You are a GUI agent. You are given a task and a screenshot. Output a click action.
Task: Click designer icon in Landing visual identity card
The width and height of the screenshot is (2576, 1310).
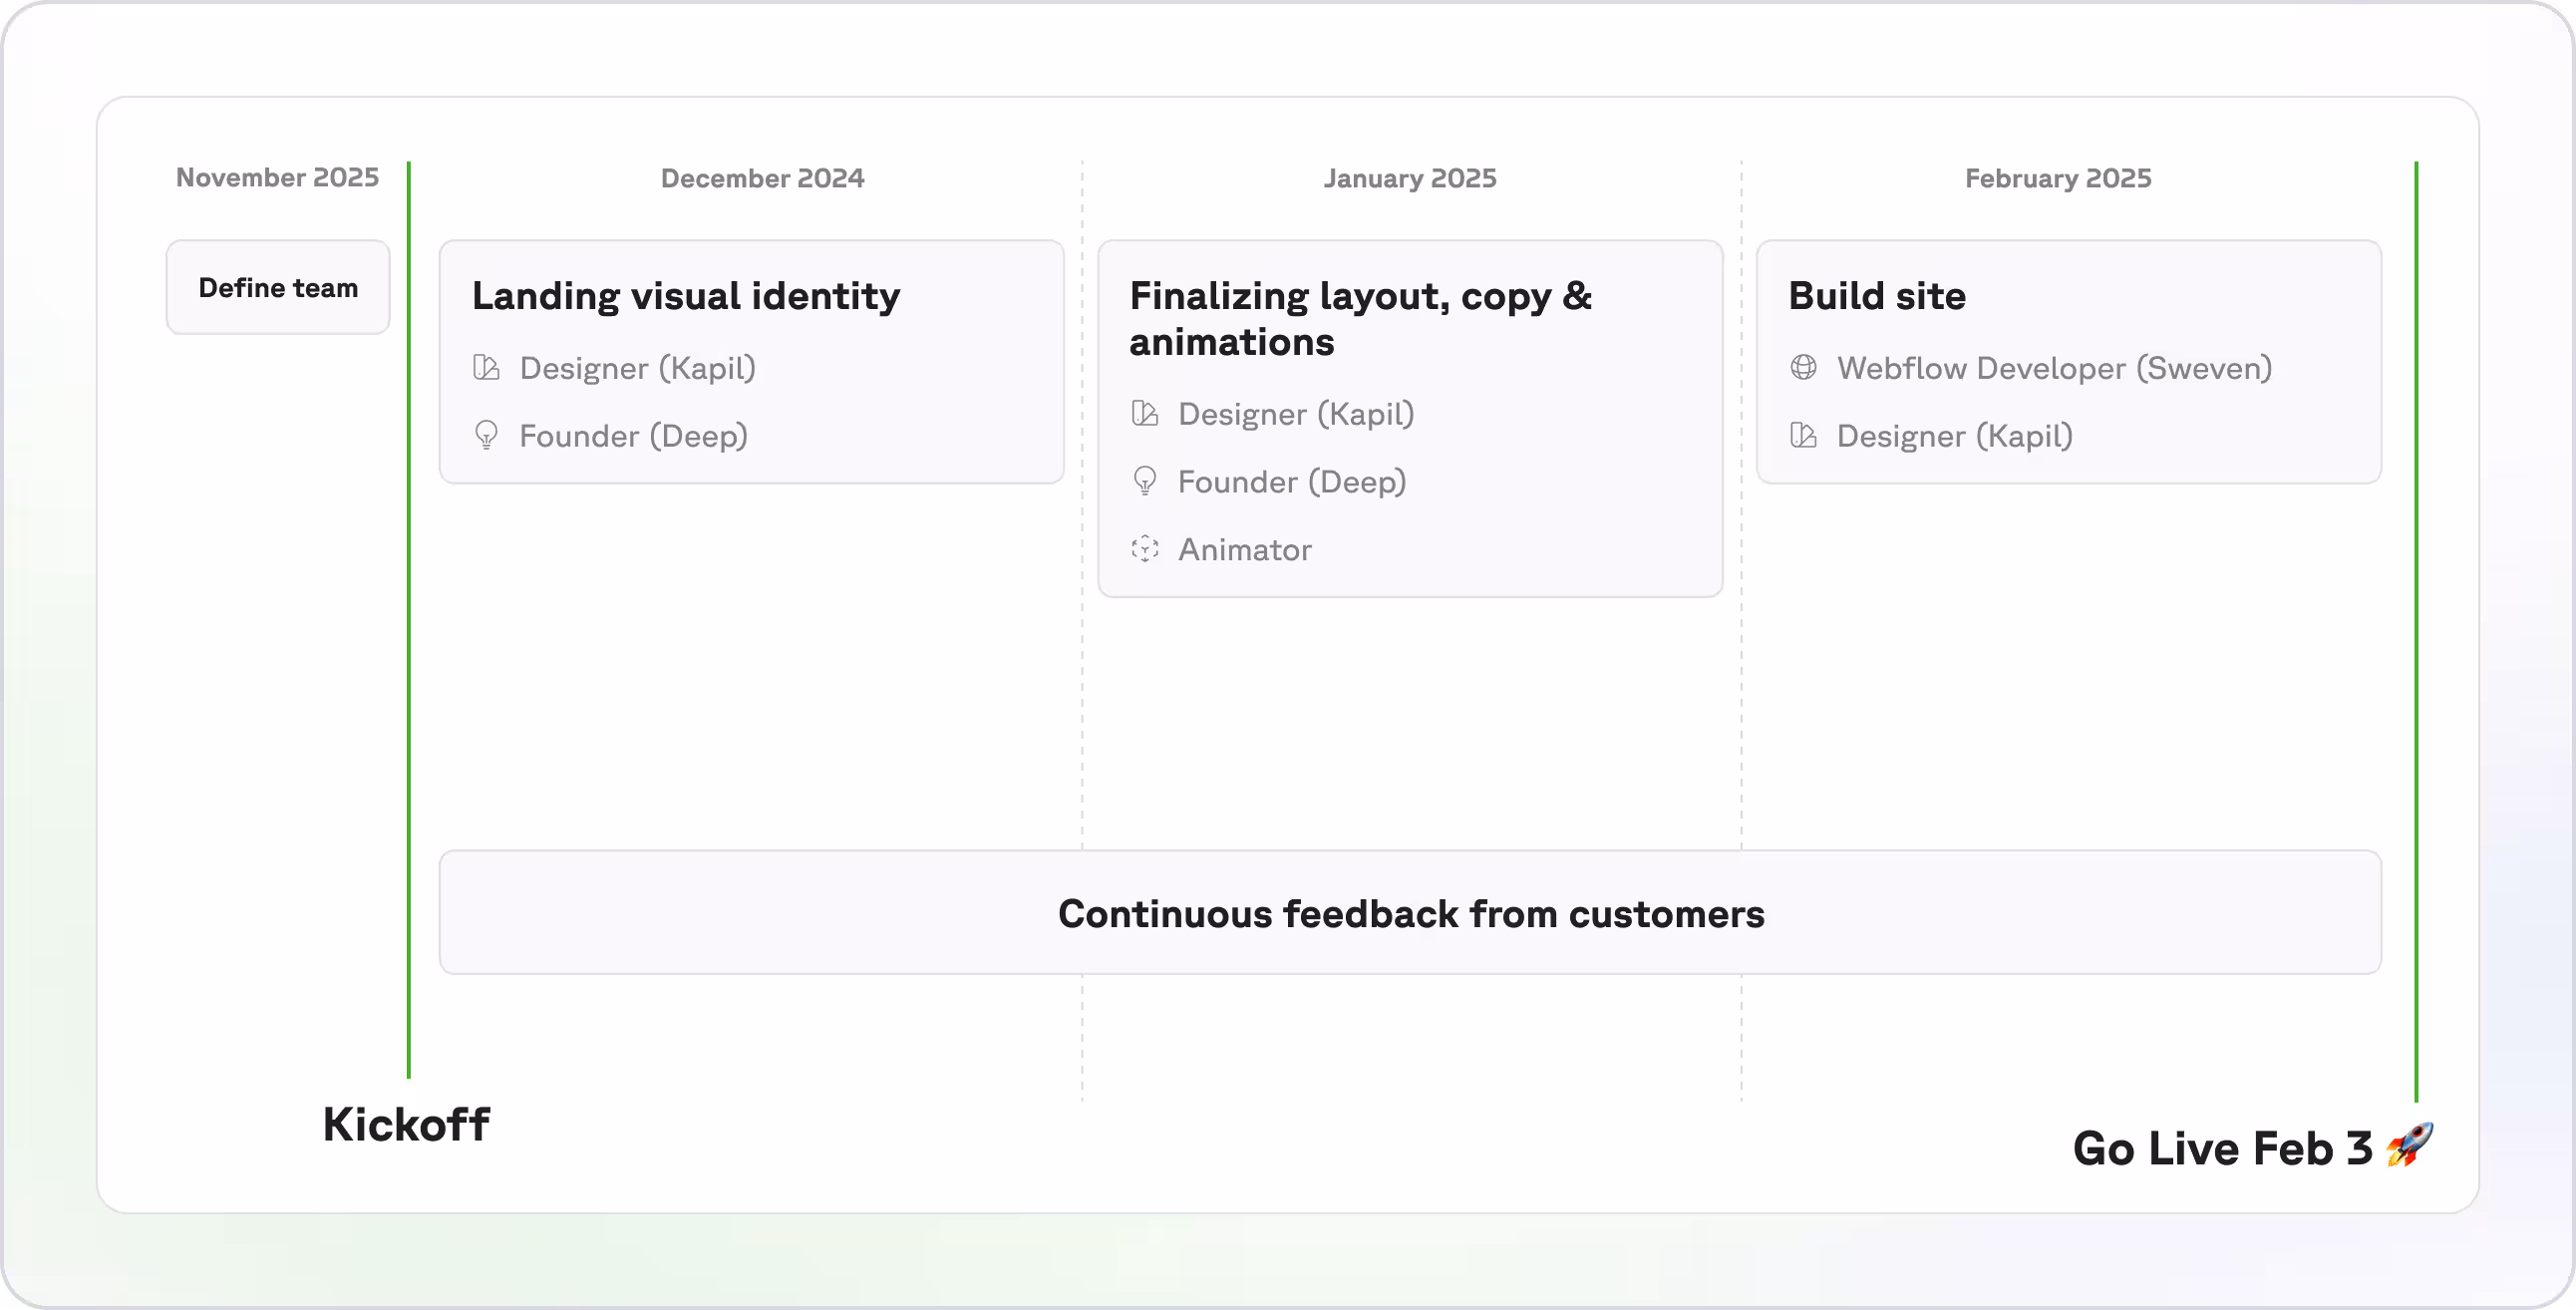(x=486, y=368)
